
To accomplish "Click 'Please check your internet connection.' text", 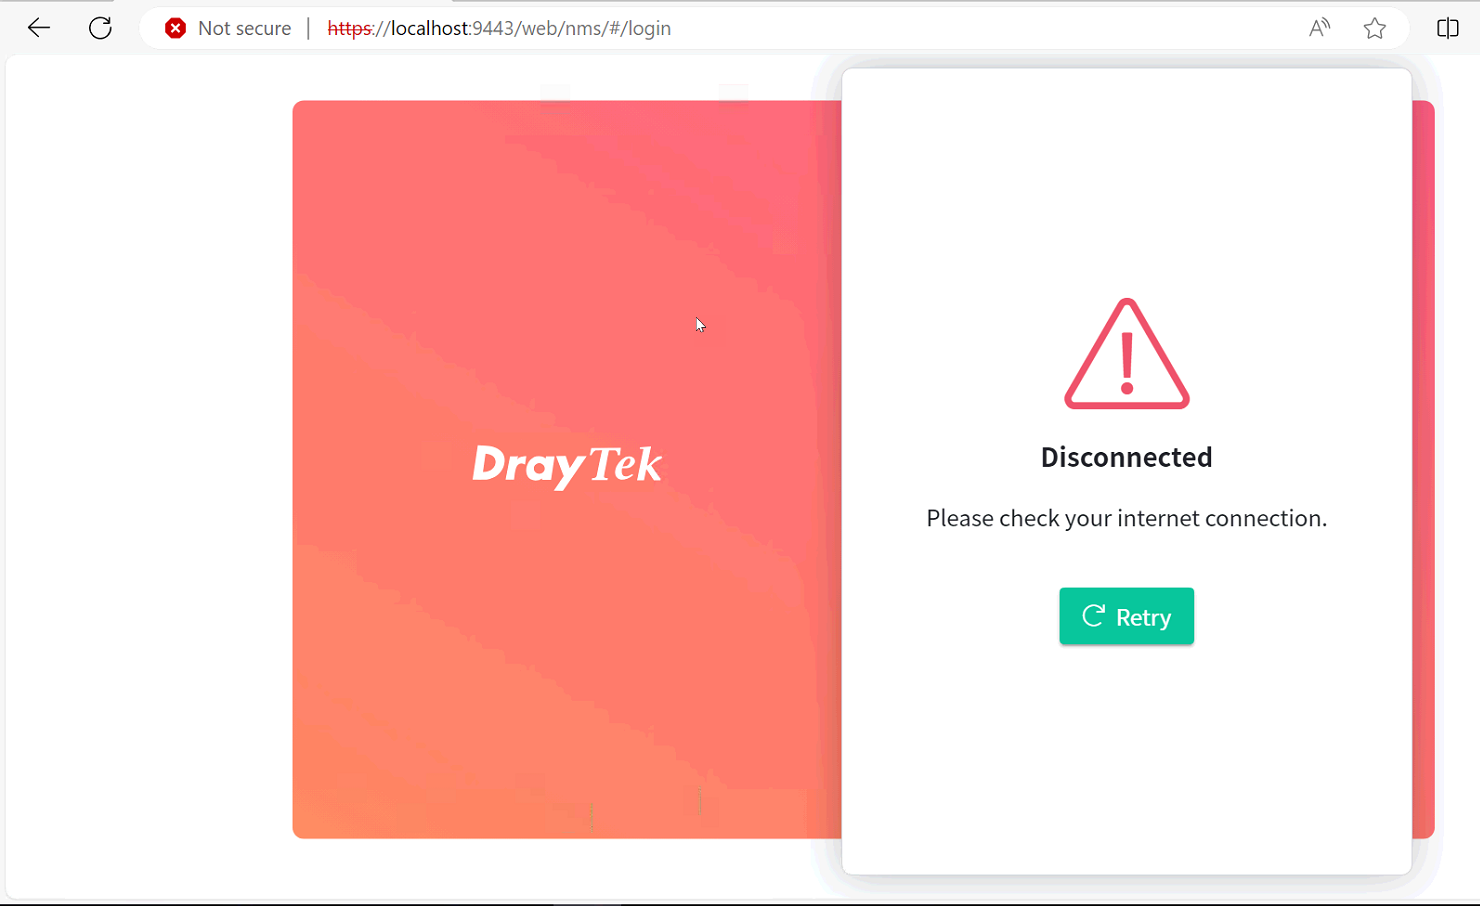I will pos(1126,518).
